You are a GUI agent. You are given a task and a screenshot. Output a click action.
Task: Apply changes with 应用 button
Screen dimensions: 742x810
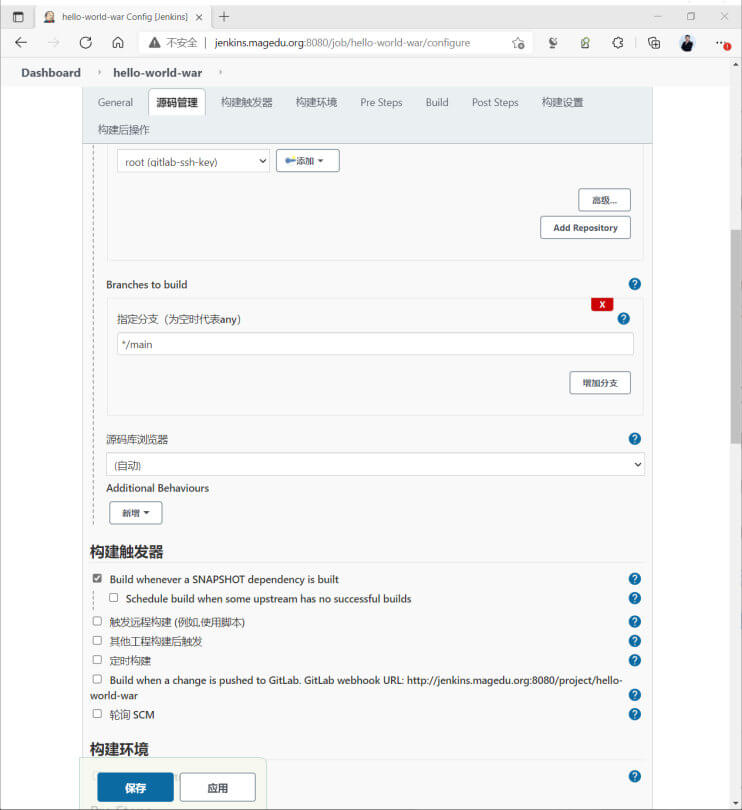click(218, 787)
